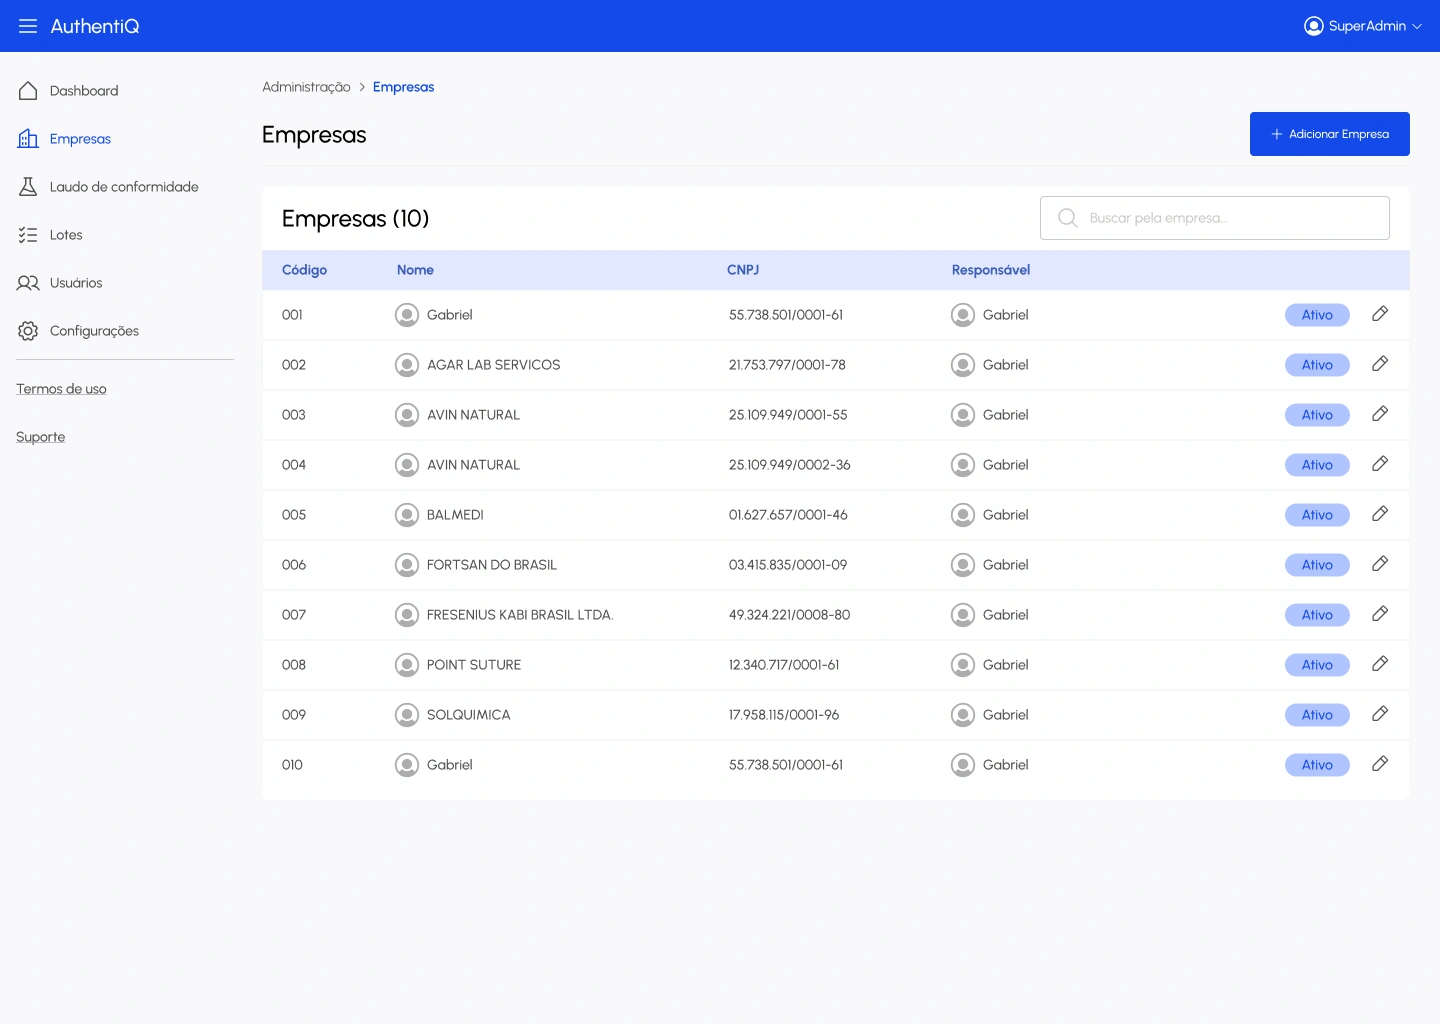1440x1024 pixels.
Task: Open the Suporte link
Action: coord(40,437)
